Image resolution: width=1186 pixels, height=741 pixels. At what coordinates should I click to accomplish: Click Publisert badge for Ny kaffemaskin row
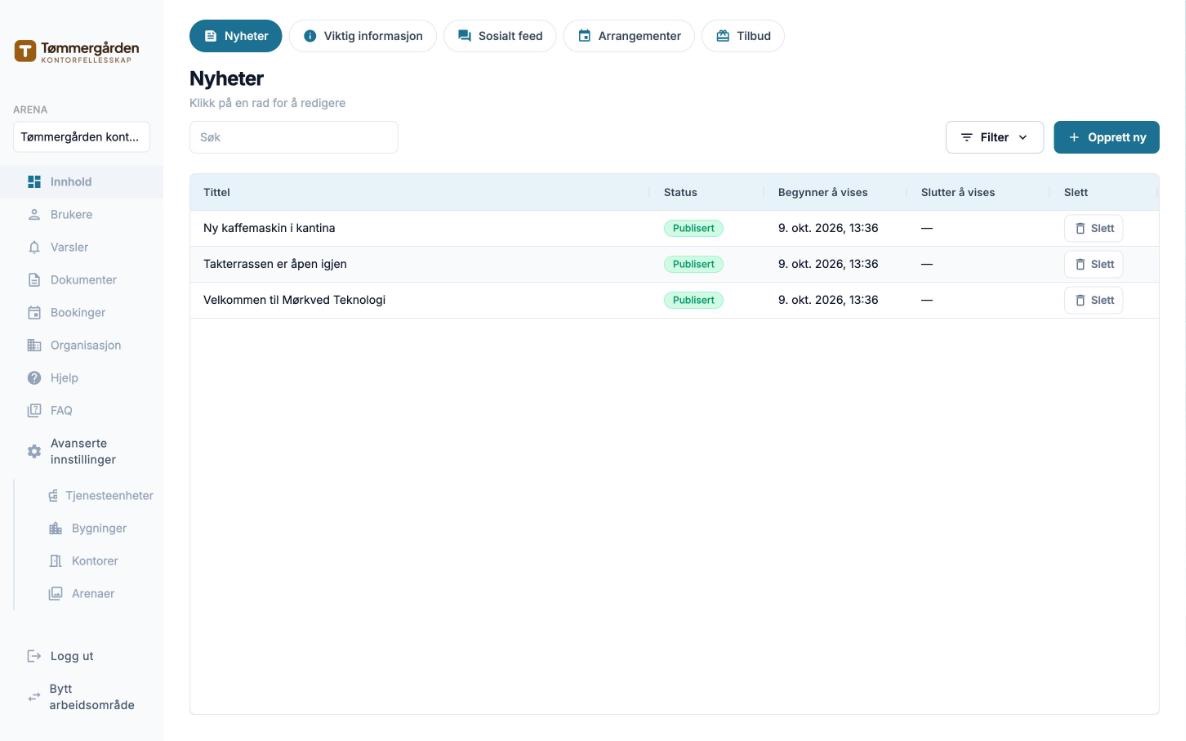coord(694,228)
